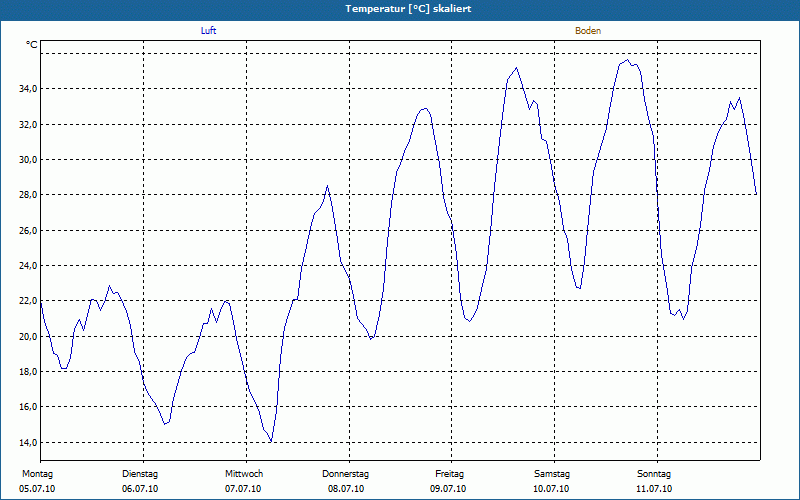The image size is (800, 500).
Task: Click the 'Luft' legend label
Action: point(208,31)
